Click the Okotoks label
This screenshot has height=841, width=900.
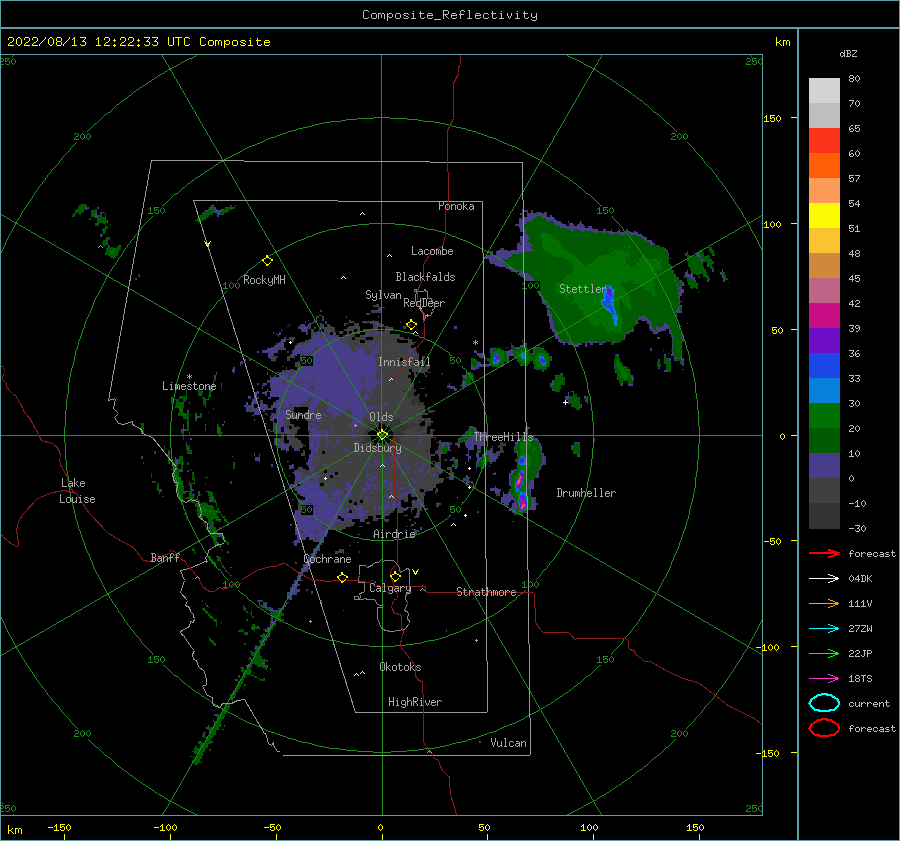point(401,667)
